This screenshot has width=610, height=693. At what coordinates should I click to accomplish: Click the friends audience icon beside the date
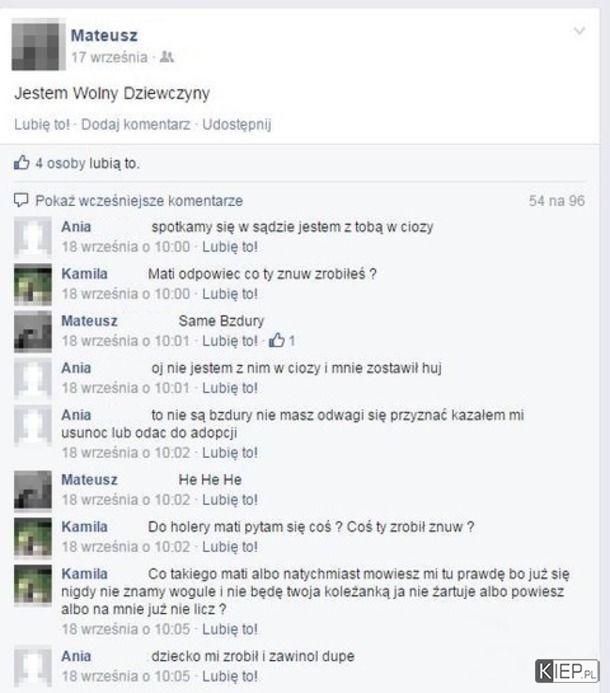pyautogui.click(x=167, y=57)
